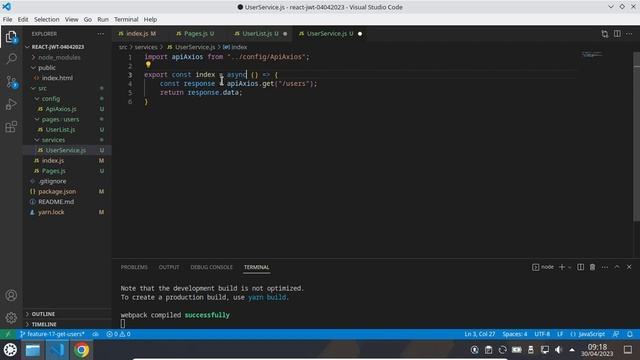Open the Accounts menu icon
This screenshot has width=640, height=360.
[x=11, y=295]
